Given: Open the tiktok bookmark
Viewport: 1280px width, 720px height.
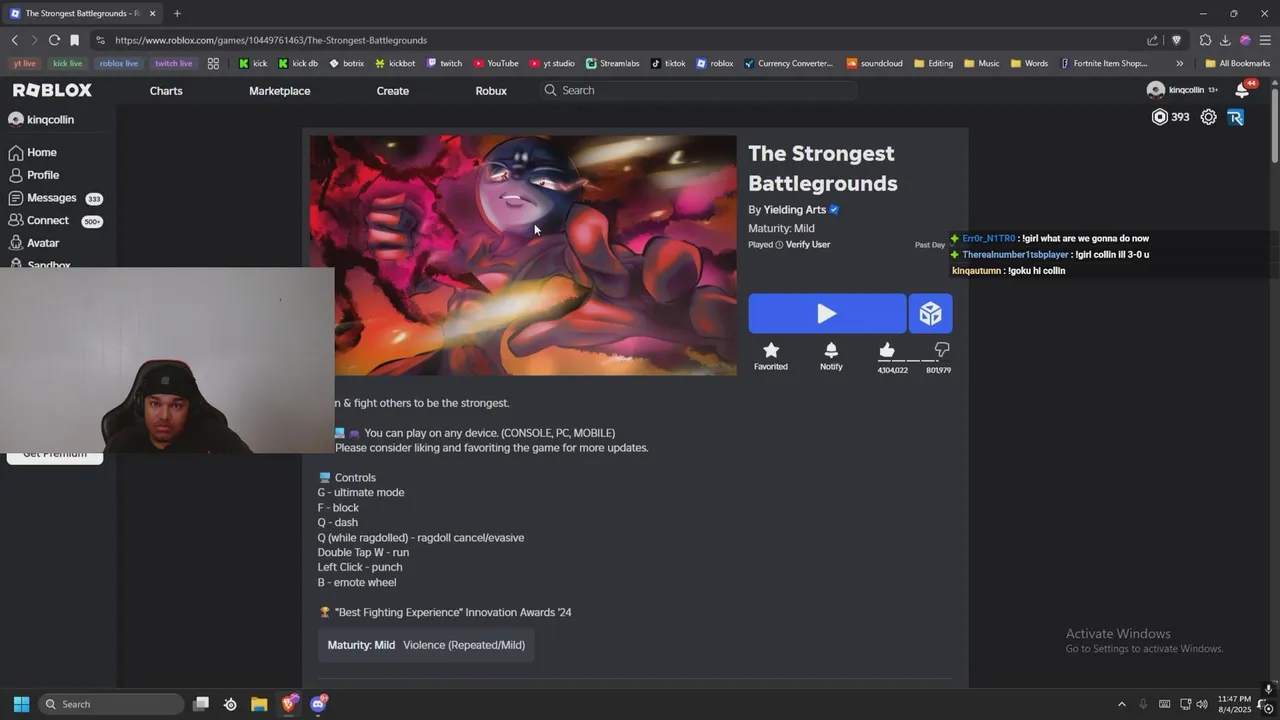Looking at the screenshot, I should click(x=668, y=63).
